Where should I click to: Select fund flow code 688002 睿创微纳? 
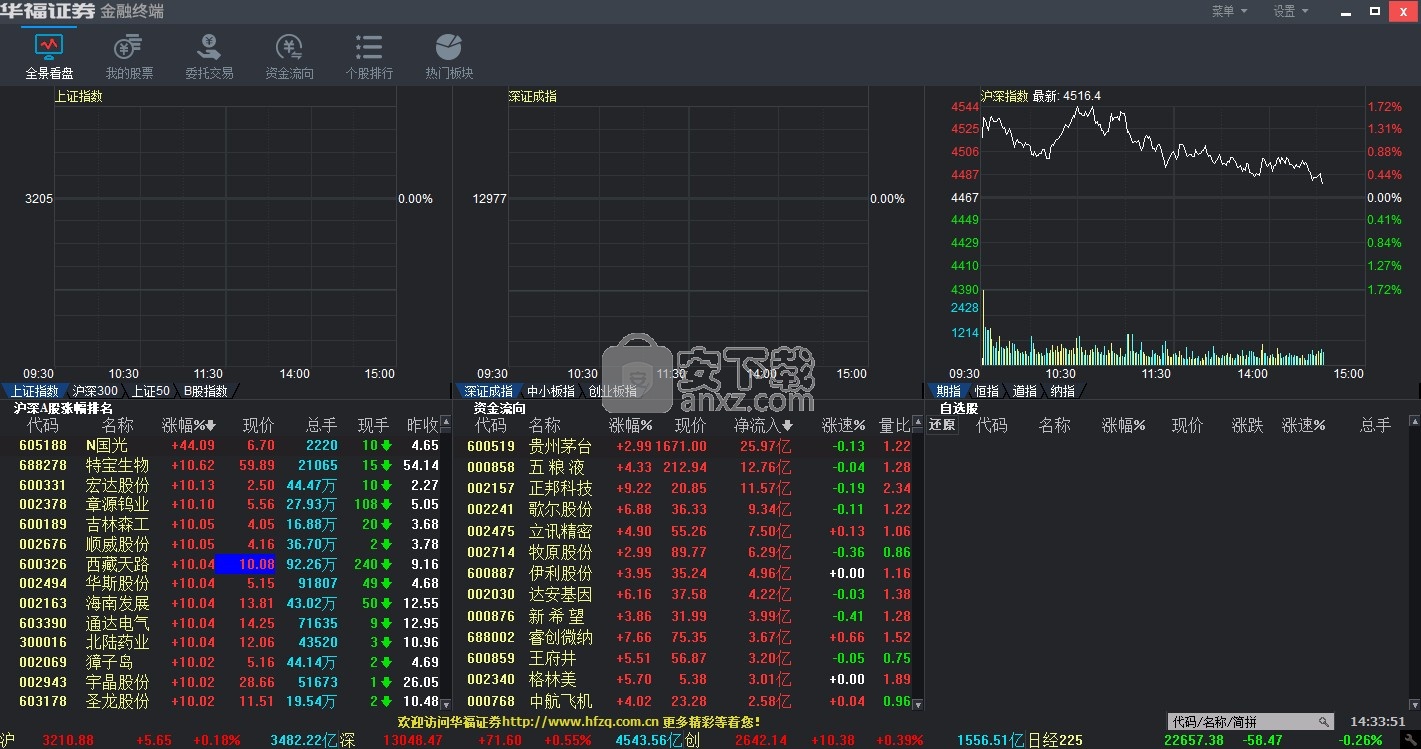491,638
